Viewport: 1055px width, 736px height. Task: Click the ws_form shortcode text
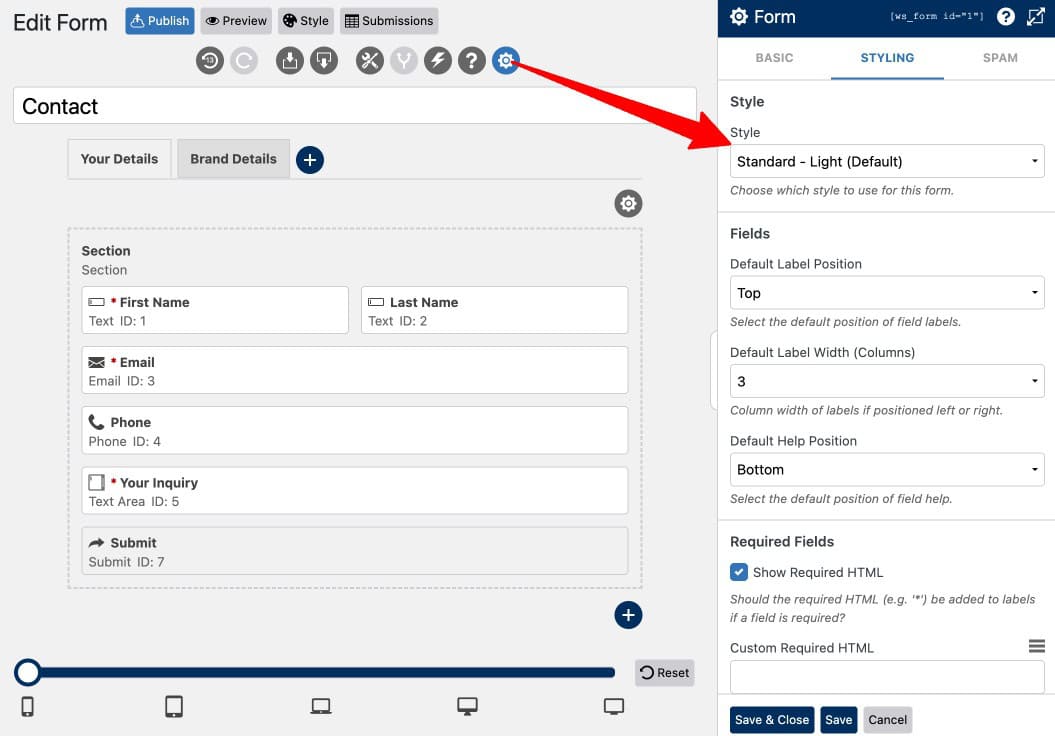click(937, 16)
